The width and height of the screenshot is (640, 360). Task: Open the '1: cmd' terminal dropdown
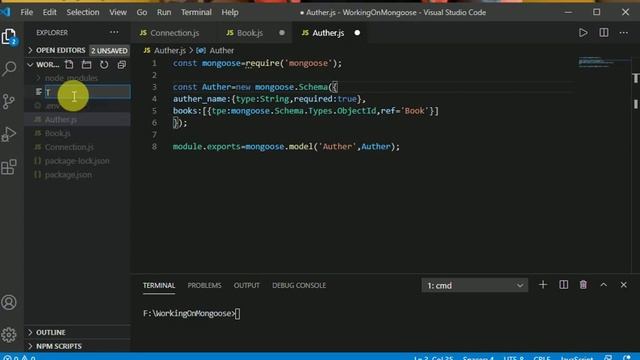tap(474, 285)
